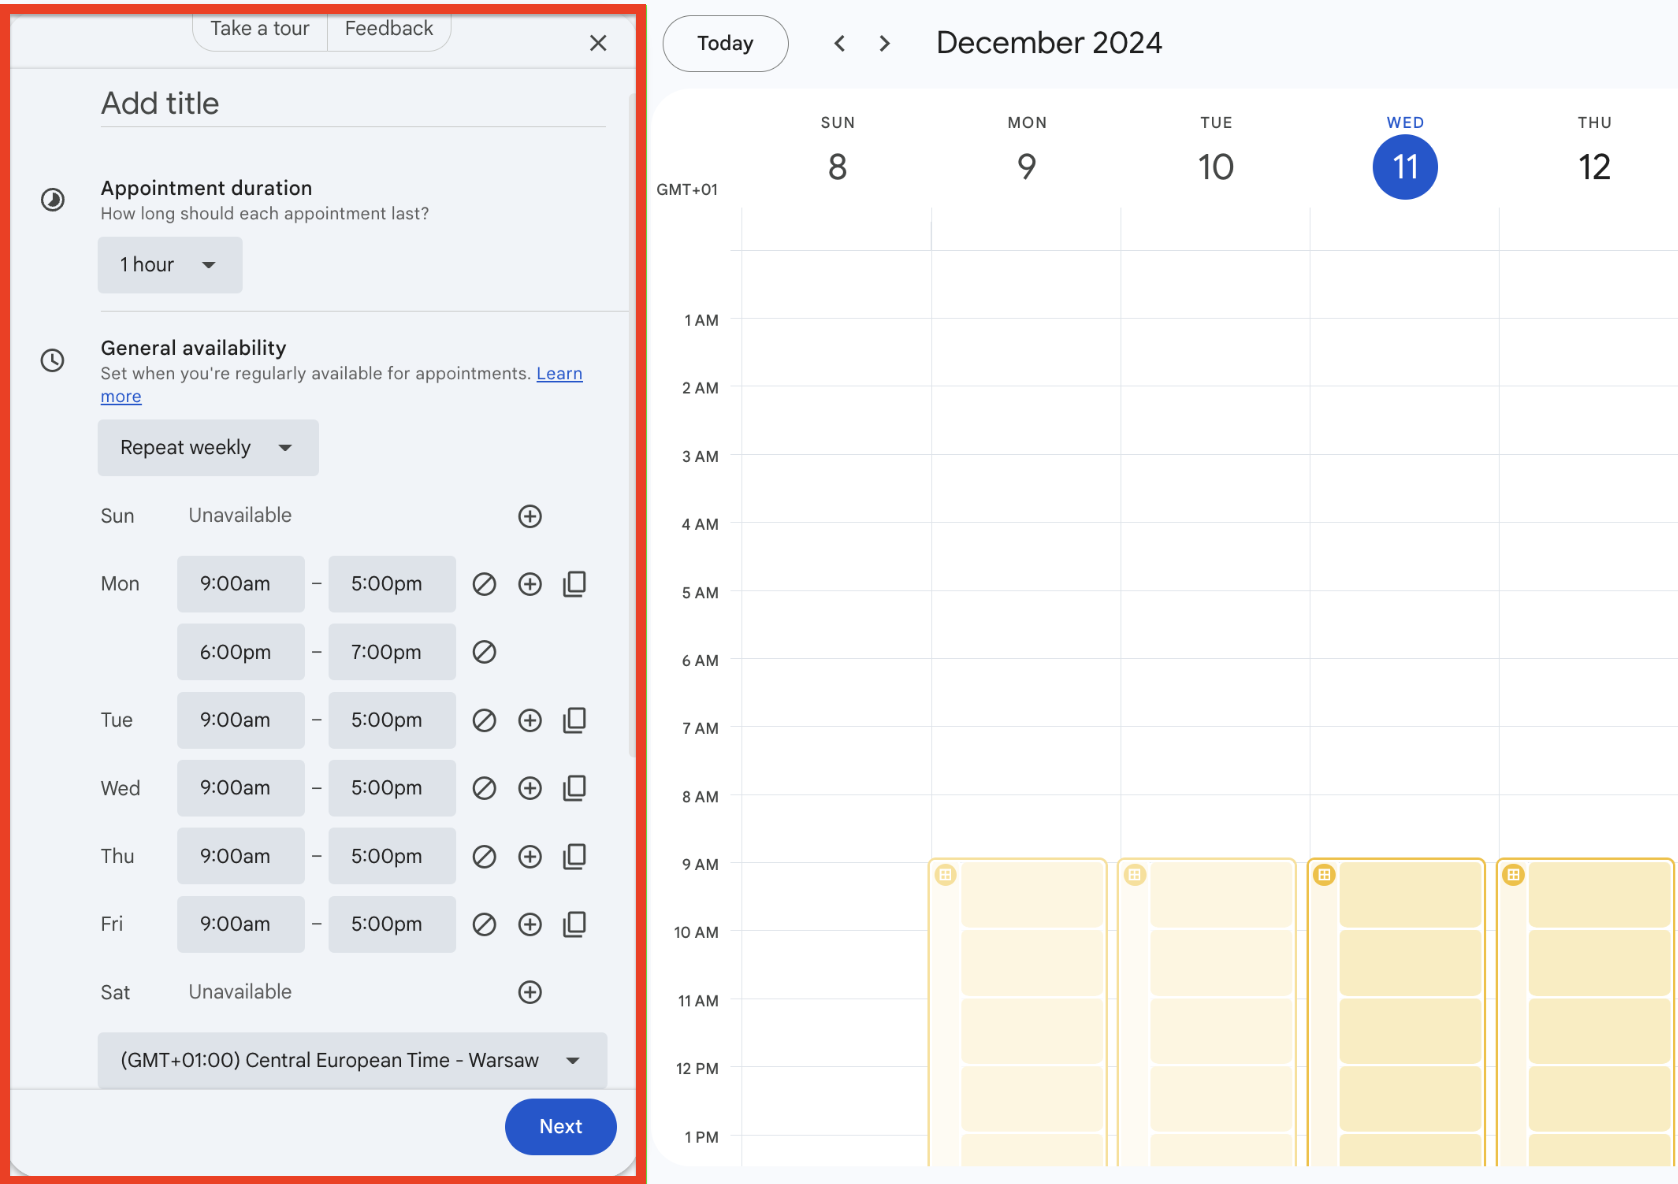Viewport: 1678px width, 1184px height.
Task: Go to next week in calendar
Action: [884, 43]
